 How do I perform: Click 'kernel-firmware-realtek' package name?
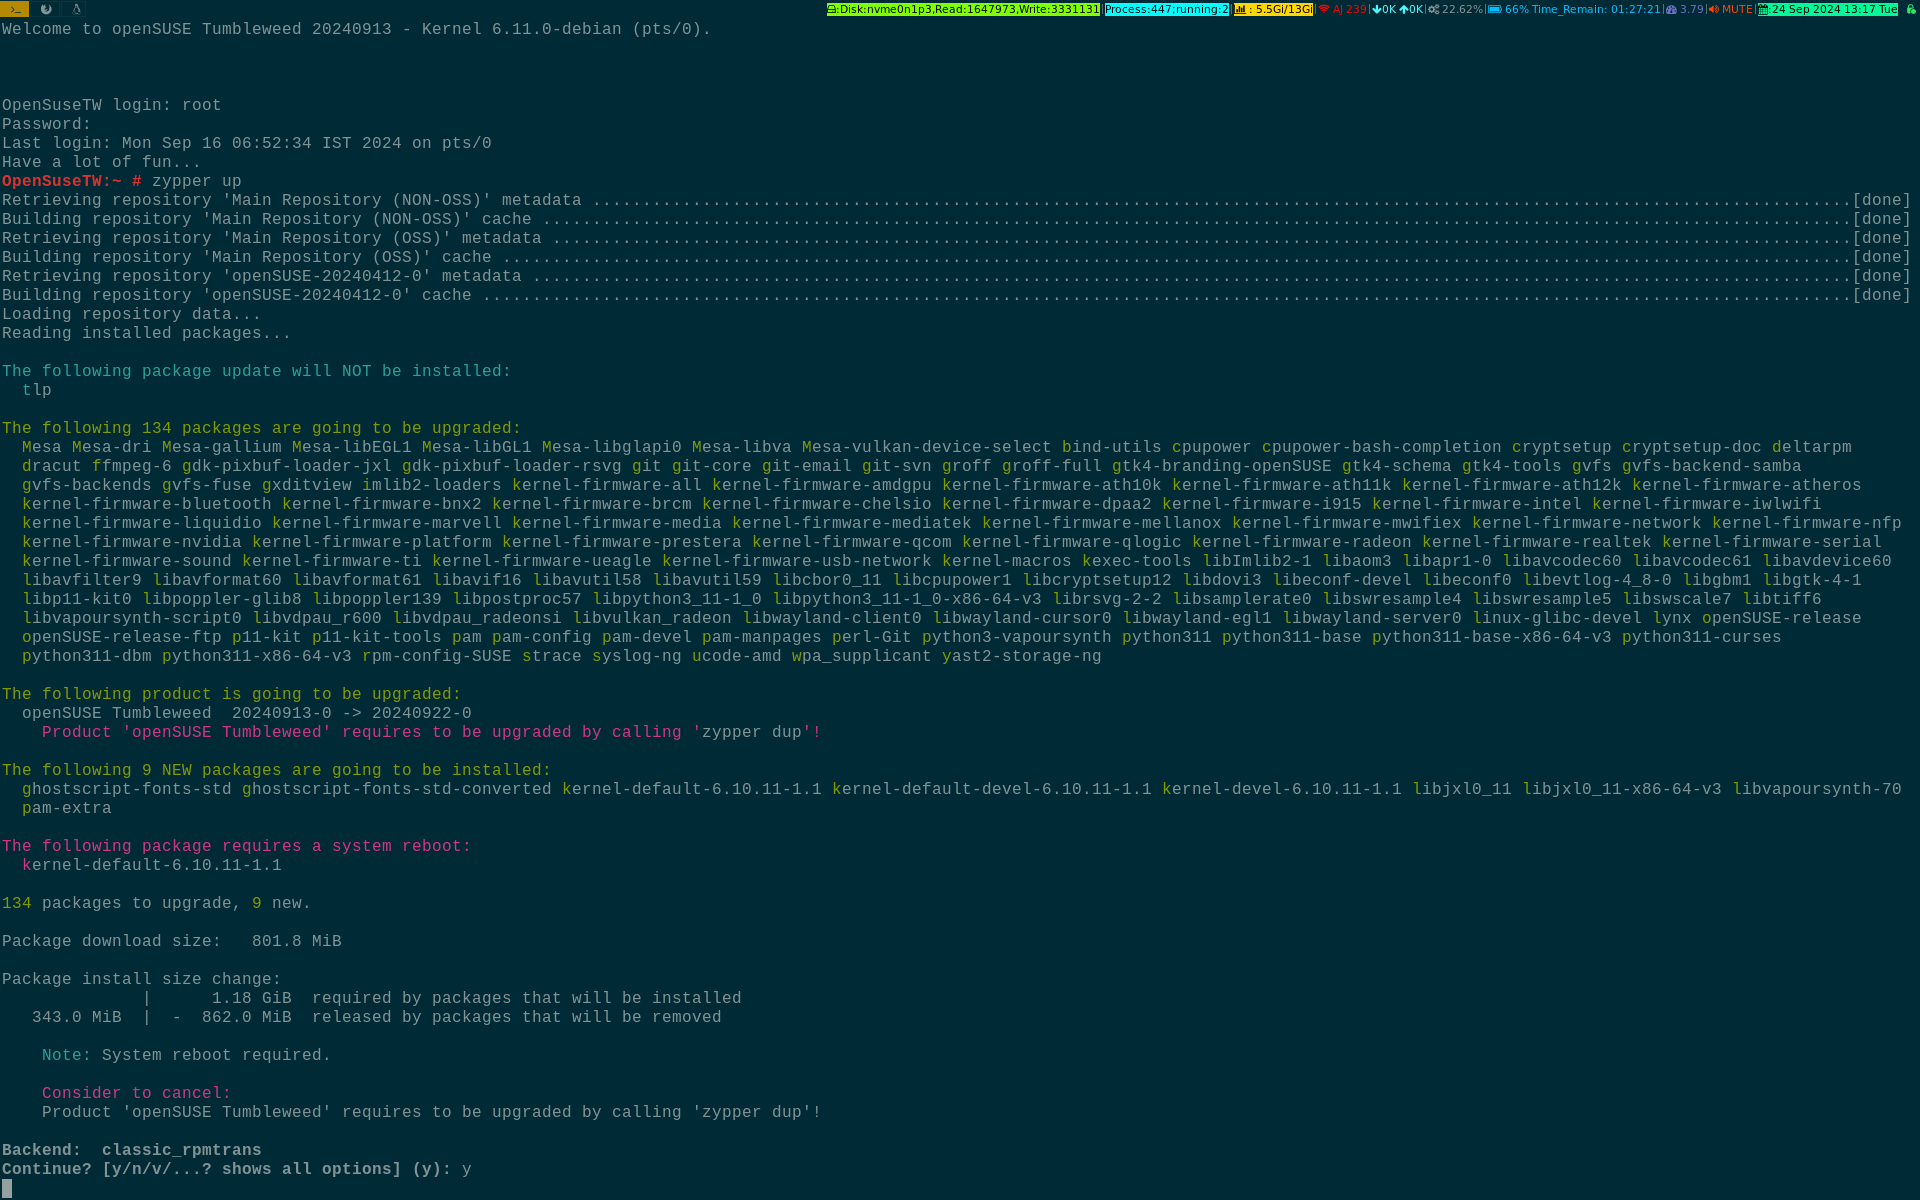[x=1537, y=542]
